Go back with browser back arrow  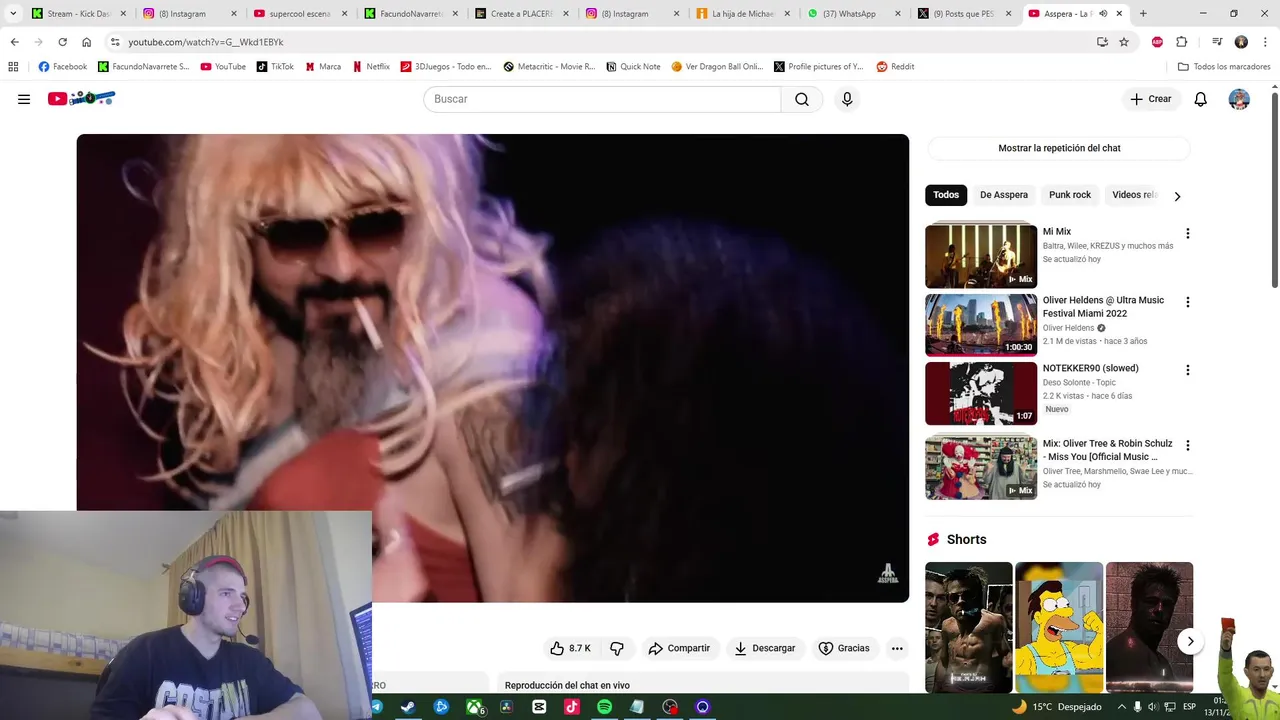point(14,42)
